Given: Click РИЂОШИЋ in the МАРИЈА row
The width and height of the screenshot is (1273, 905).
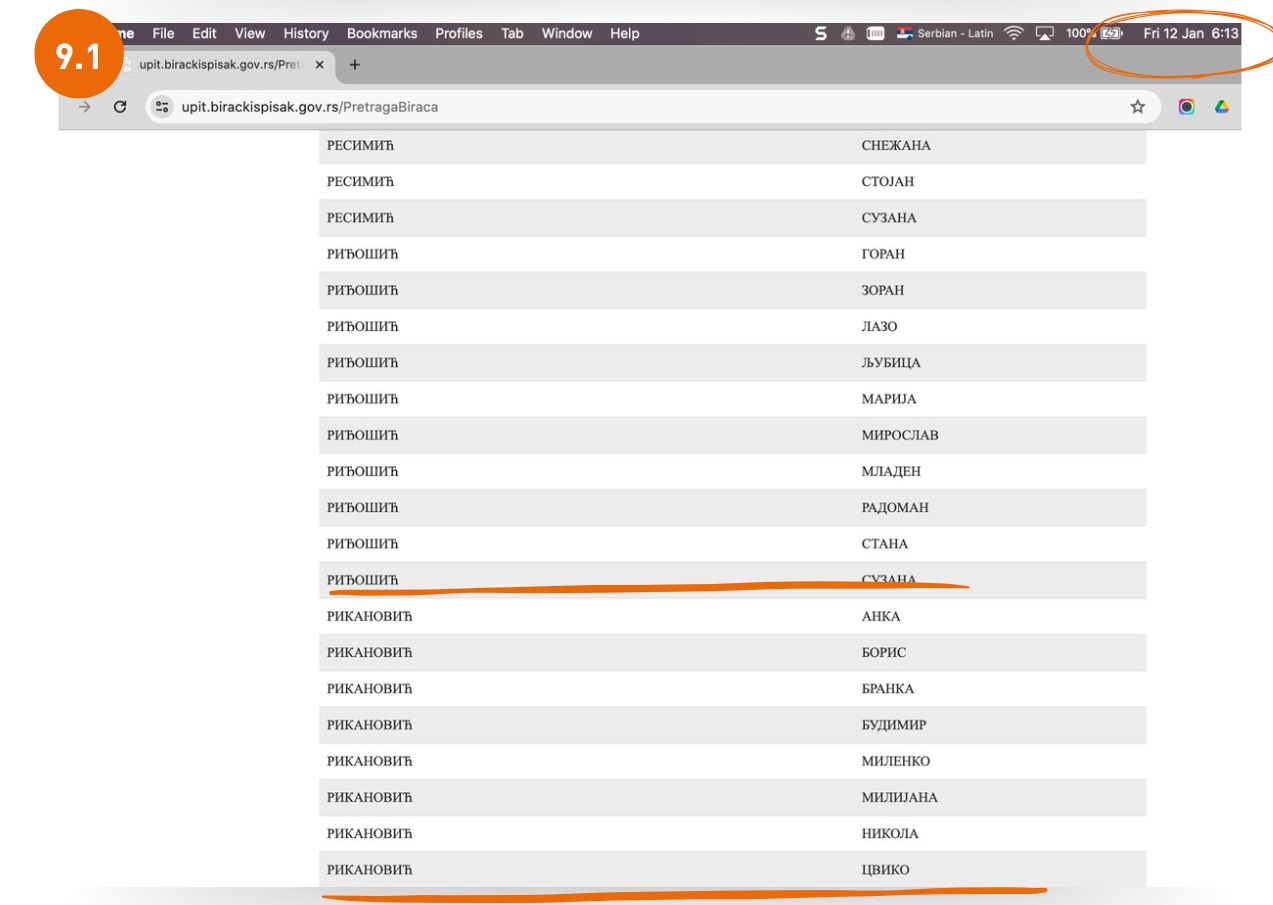Looking at the screenshot, I should [363, 399].
